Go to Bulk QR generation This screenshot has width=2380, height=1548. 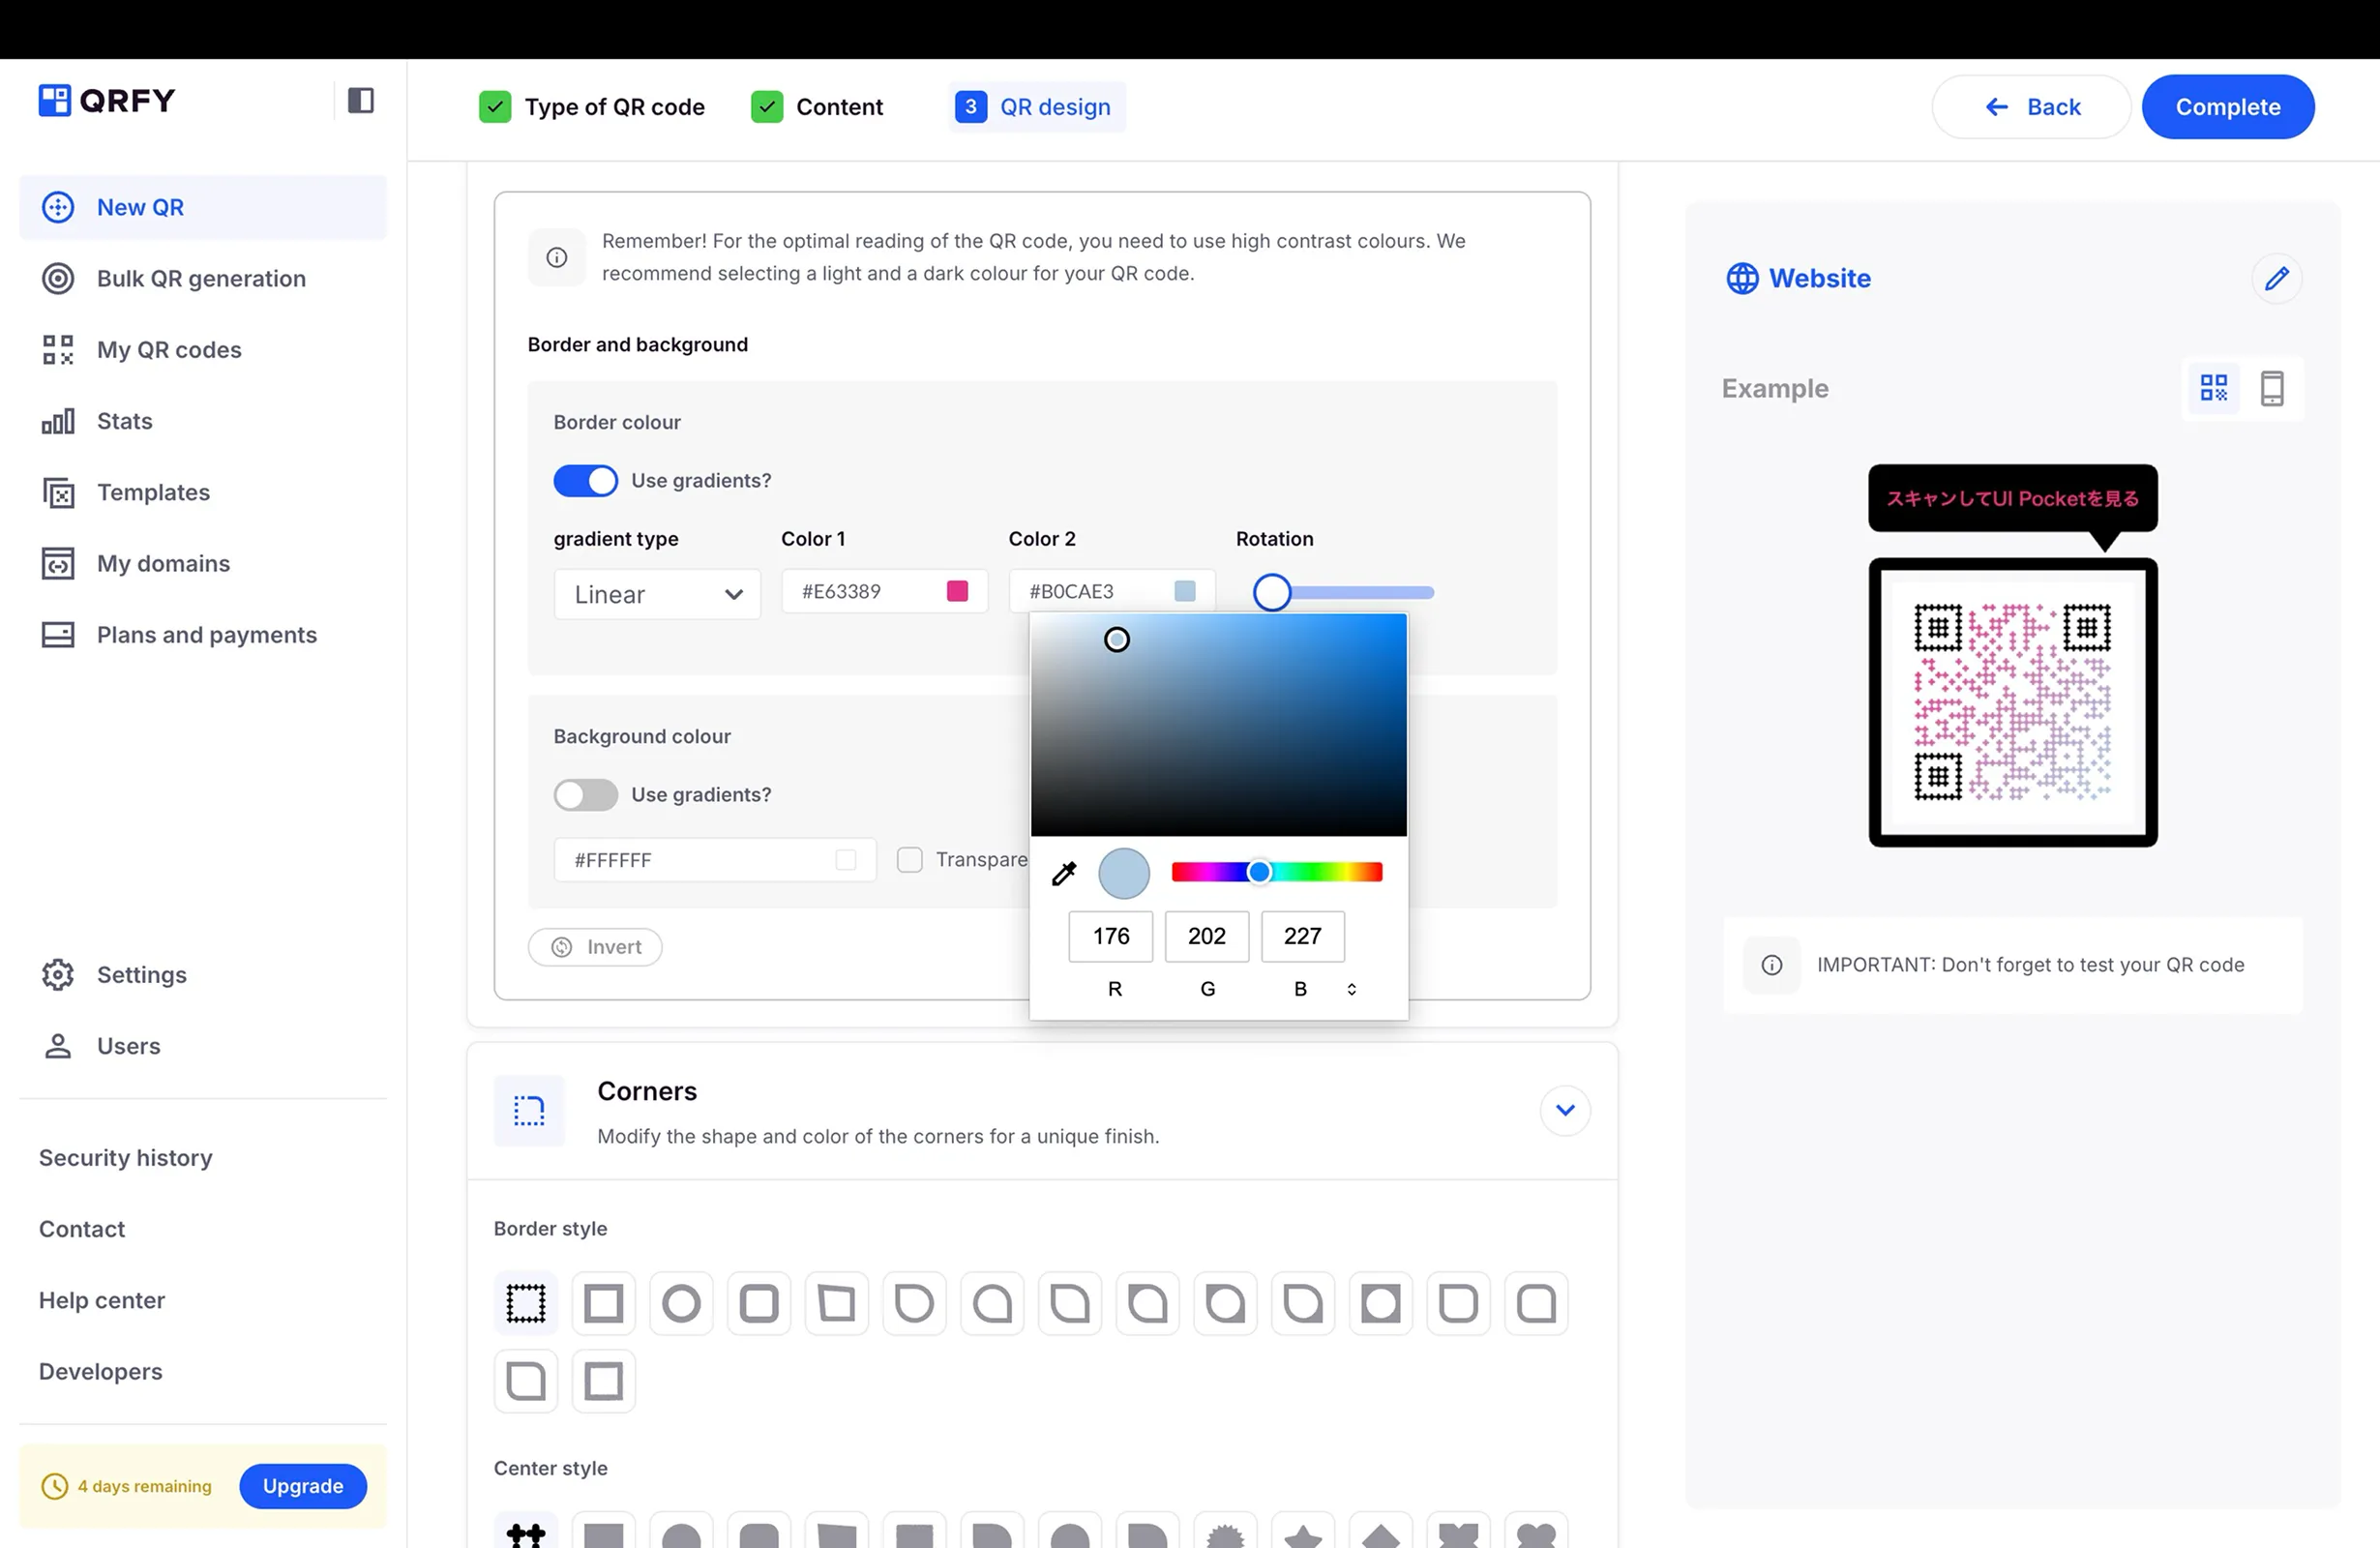click(x=203, y=278)
